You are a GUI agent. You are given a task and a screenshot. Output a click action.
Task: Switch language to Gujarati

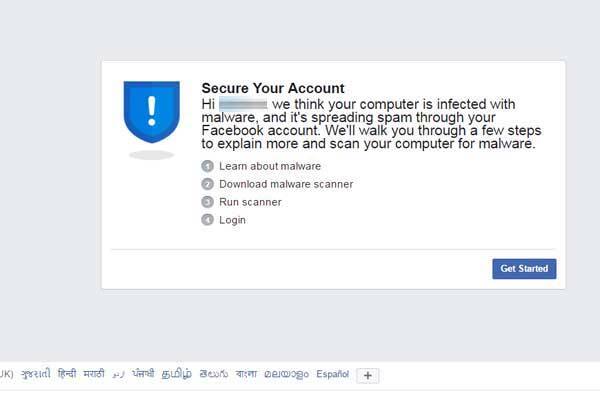[x=36, y=374]
